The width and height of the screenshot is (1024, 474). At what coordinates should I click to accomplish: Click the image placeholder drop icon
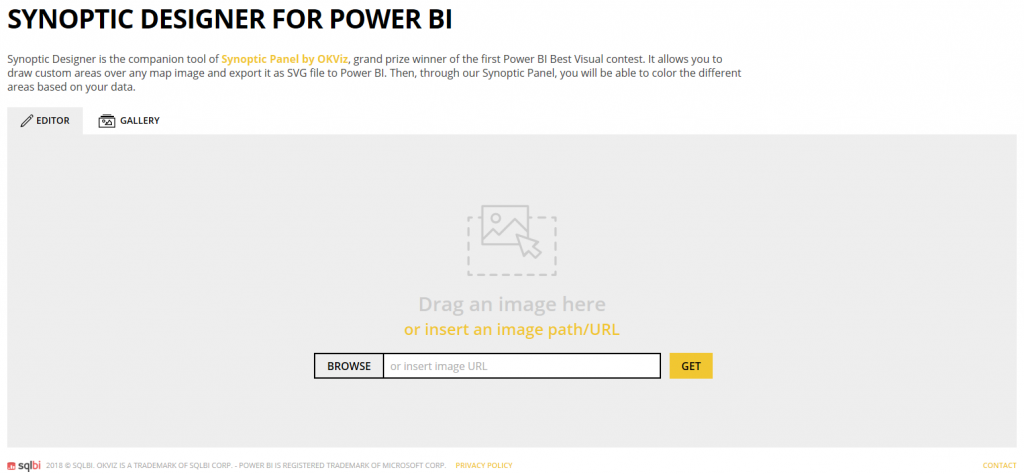(x=512, y=240)
